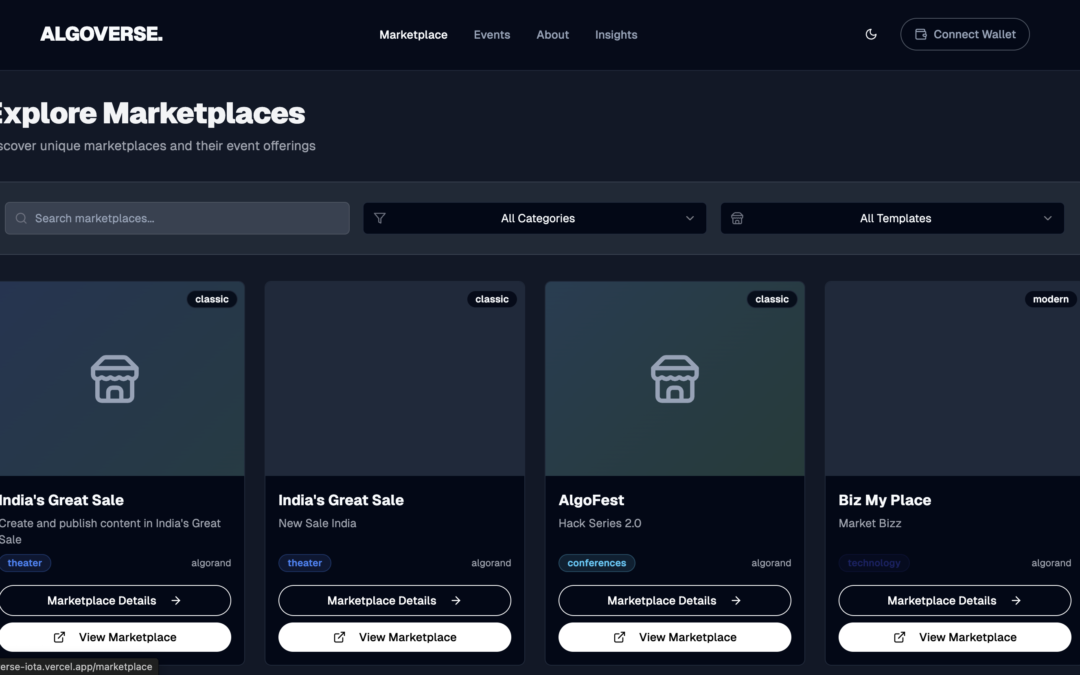Go to the Insights page

[615, 34]
